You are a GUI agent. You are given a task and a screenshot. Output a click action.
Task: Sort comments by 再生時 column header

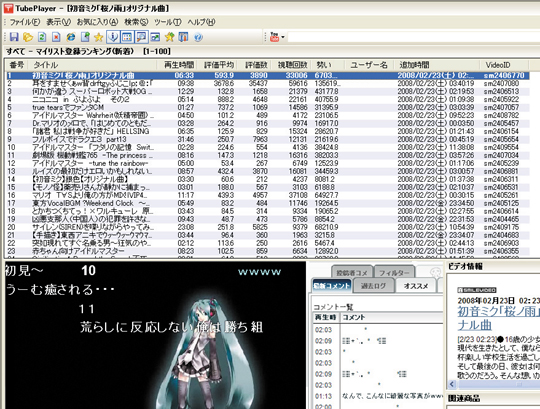326,317
